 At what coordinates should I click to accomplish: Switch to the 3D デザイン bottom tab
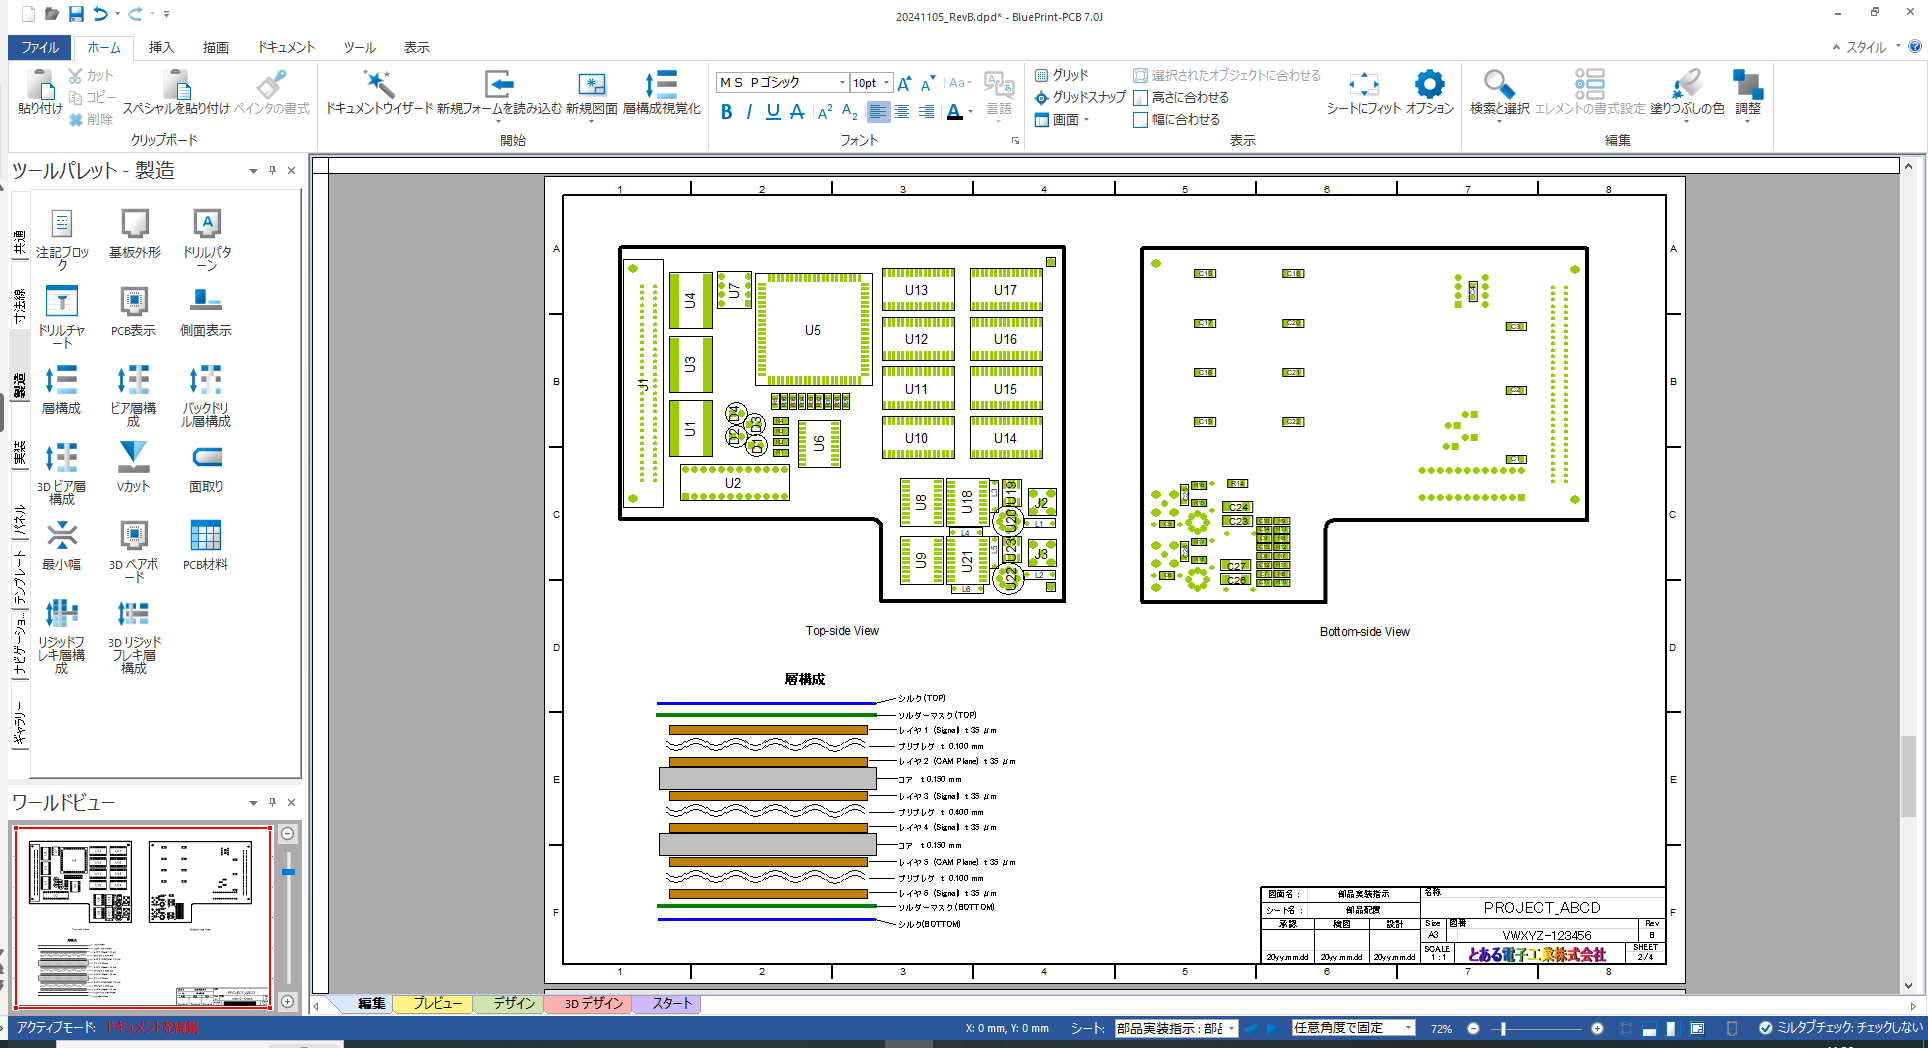(593, 1003)
